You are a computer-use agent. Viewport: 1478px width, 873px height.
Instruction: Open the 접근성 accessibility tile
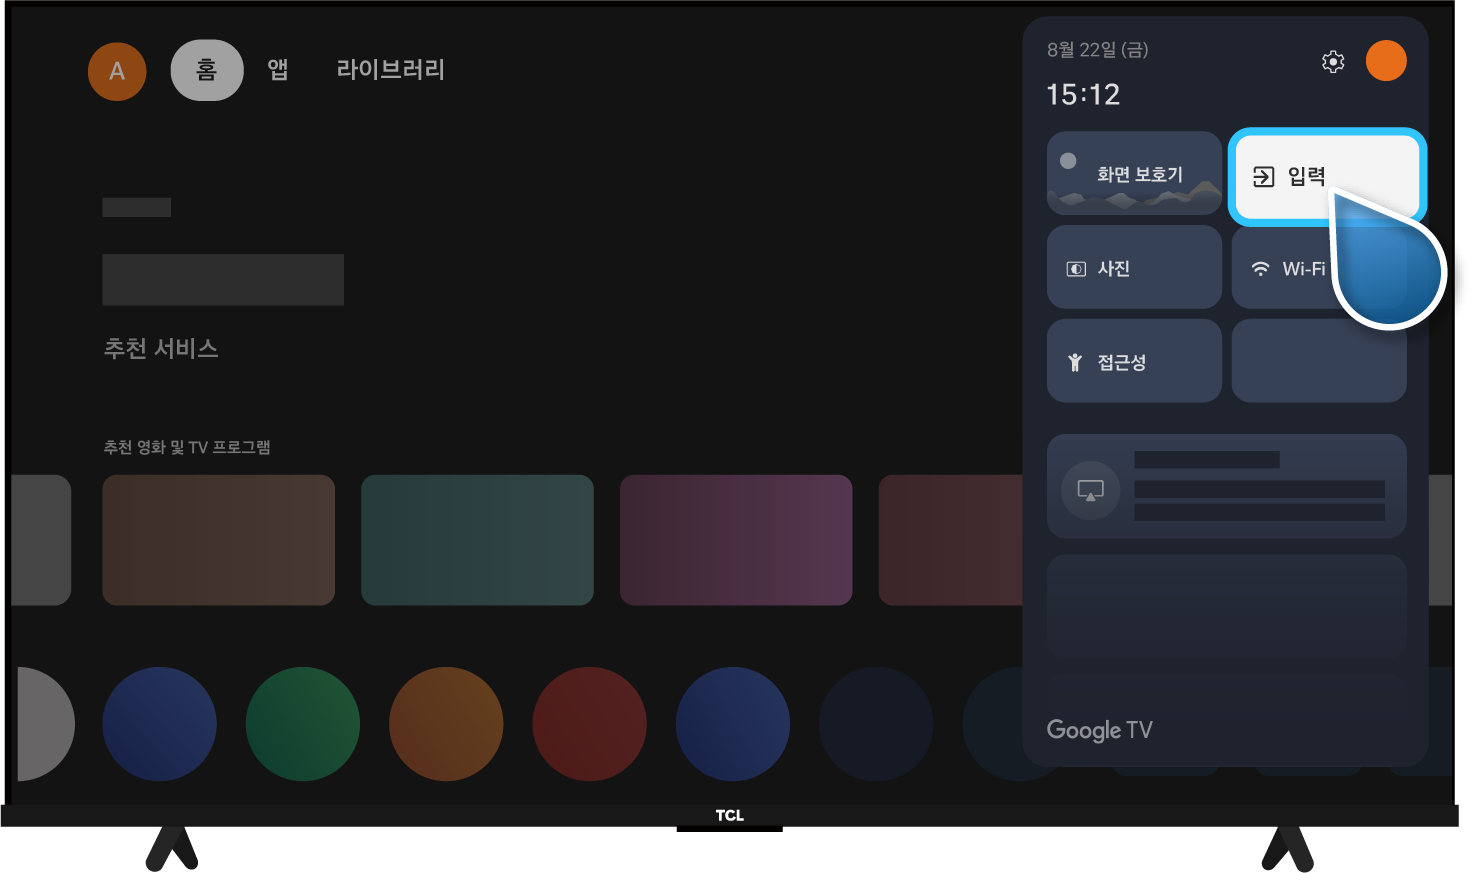pyautogui.click(x=1134, y=361)
